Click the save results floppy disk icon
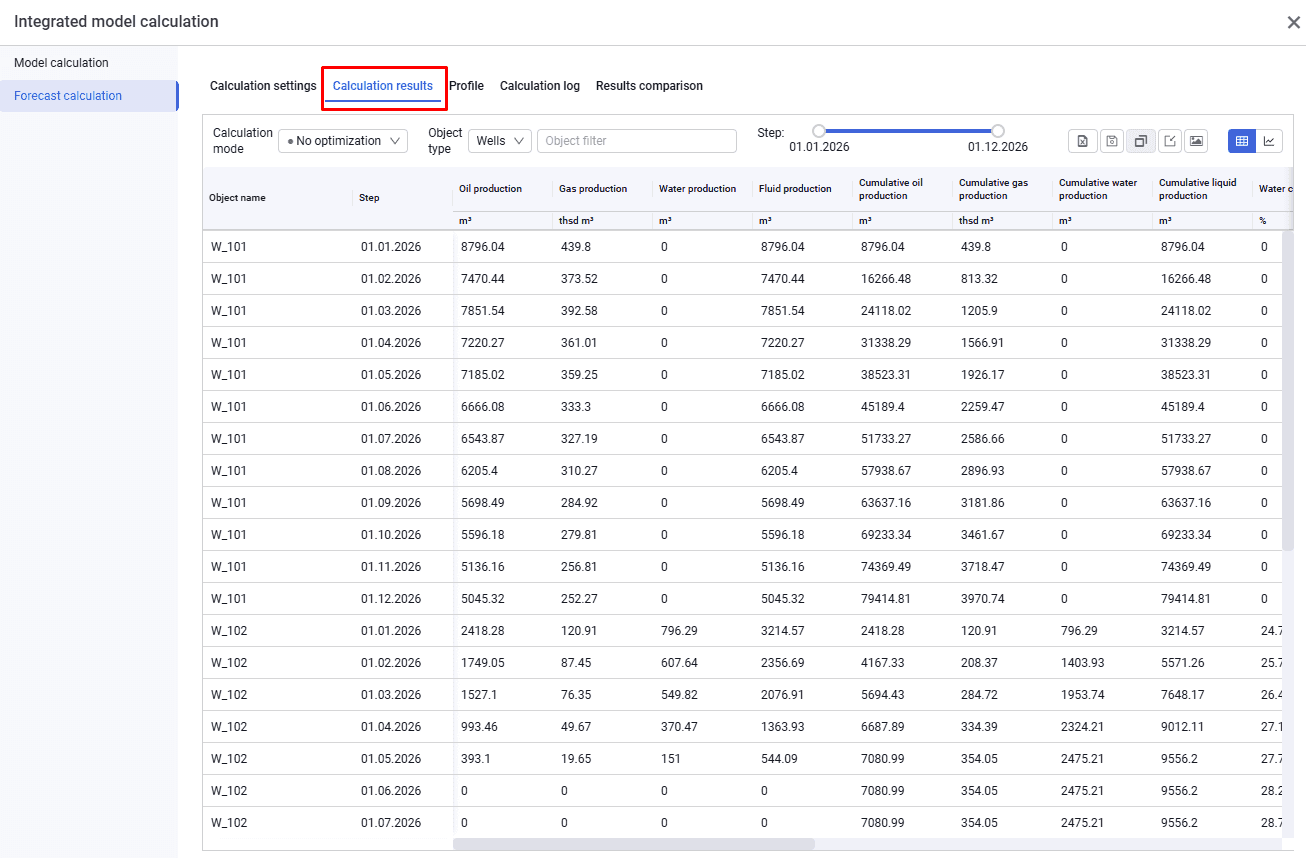Image resolution: width=1306 pixels, height=858 pixels. (x=1111, y=141)
